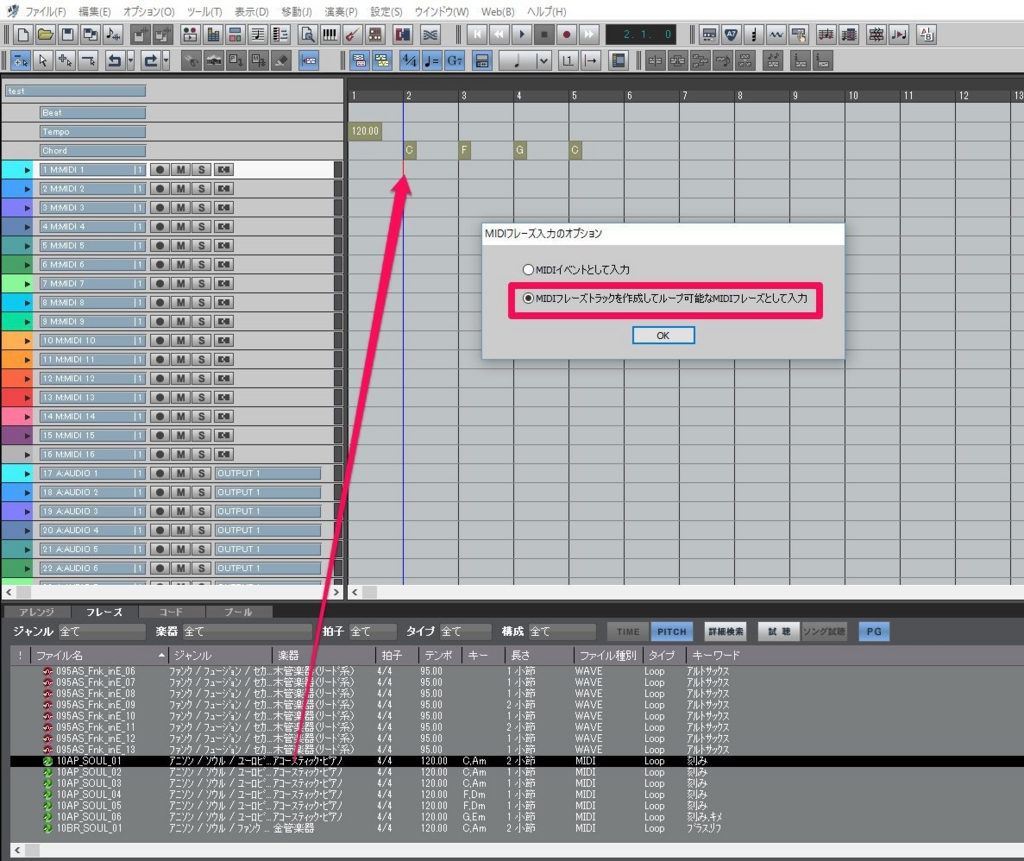Open the guitar editor icon
The height and width of the screenshot is (861, 1024).
click(352, 35)
